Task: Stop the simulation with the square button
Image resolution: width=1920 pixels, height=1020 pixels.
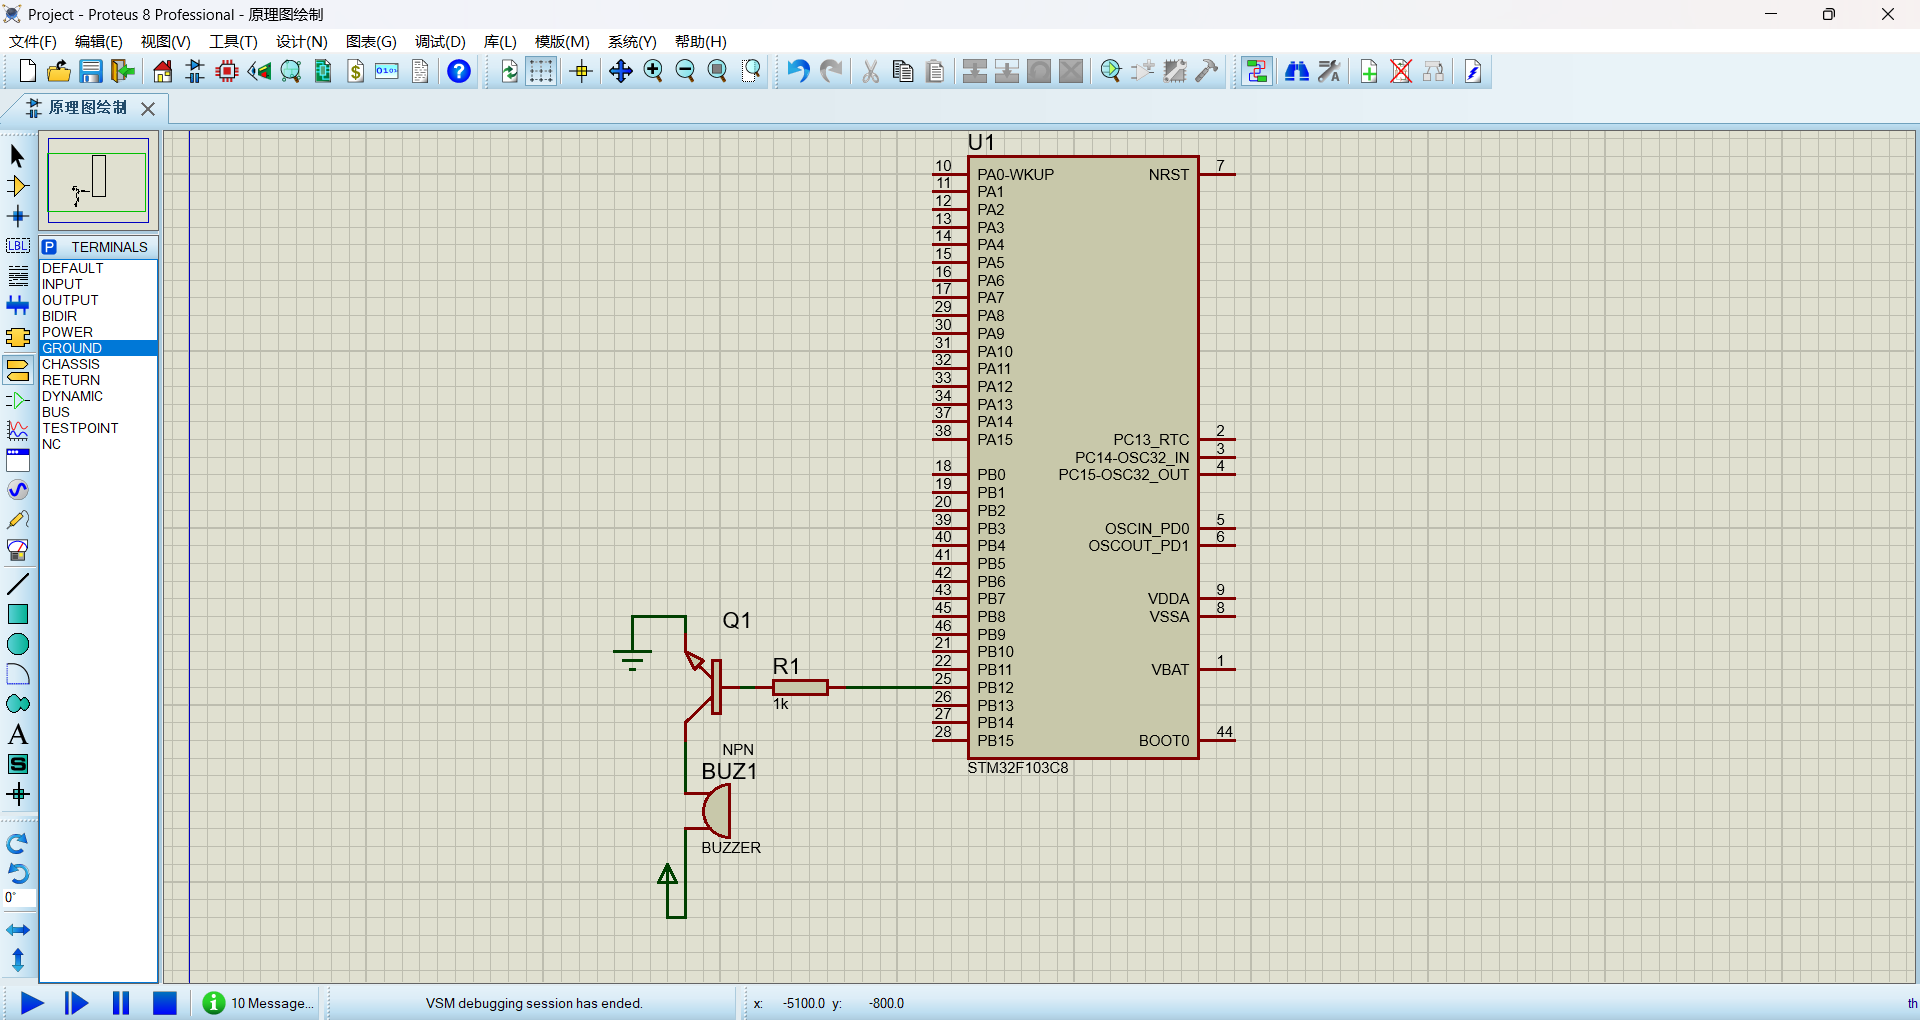Action: [165, 1003]
